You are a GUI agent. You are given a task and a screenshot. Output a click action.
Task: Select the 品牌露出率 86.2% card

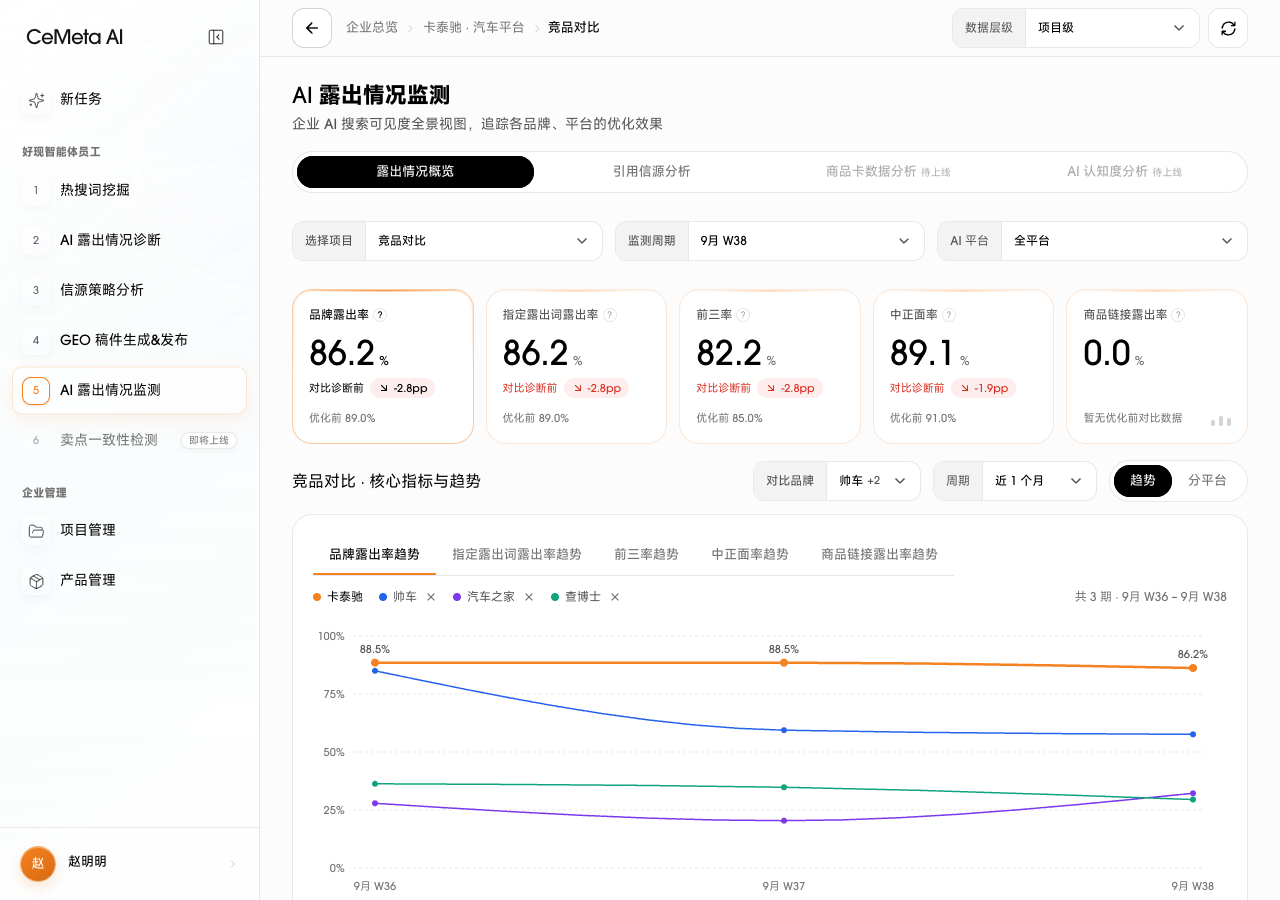383,367
